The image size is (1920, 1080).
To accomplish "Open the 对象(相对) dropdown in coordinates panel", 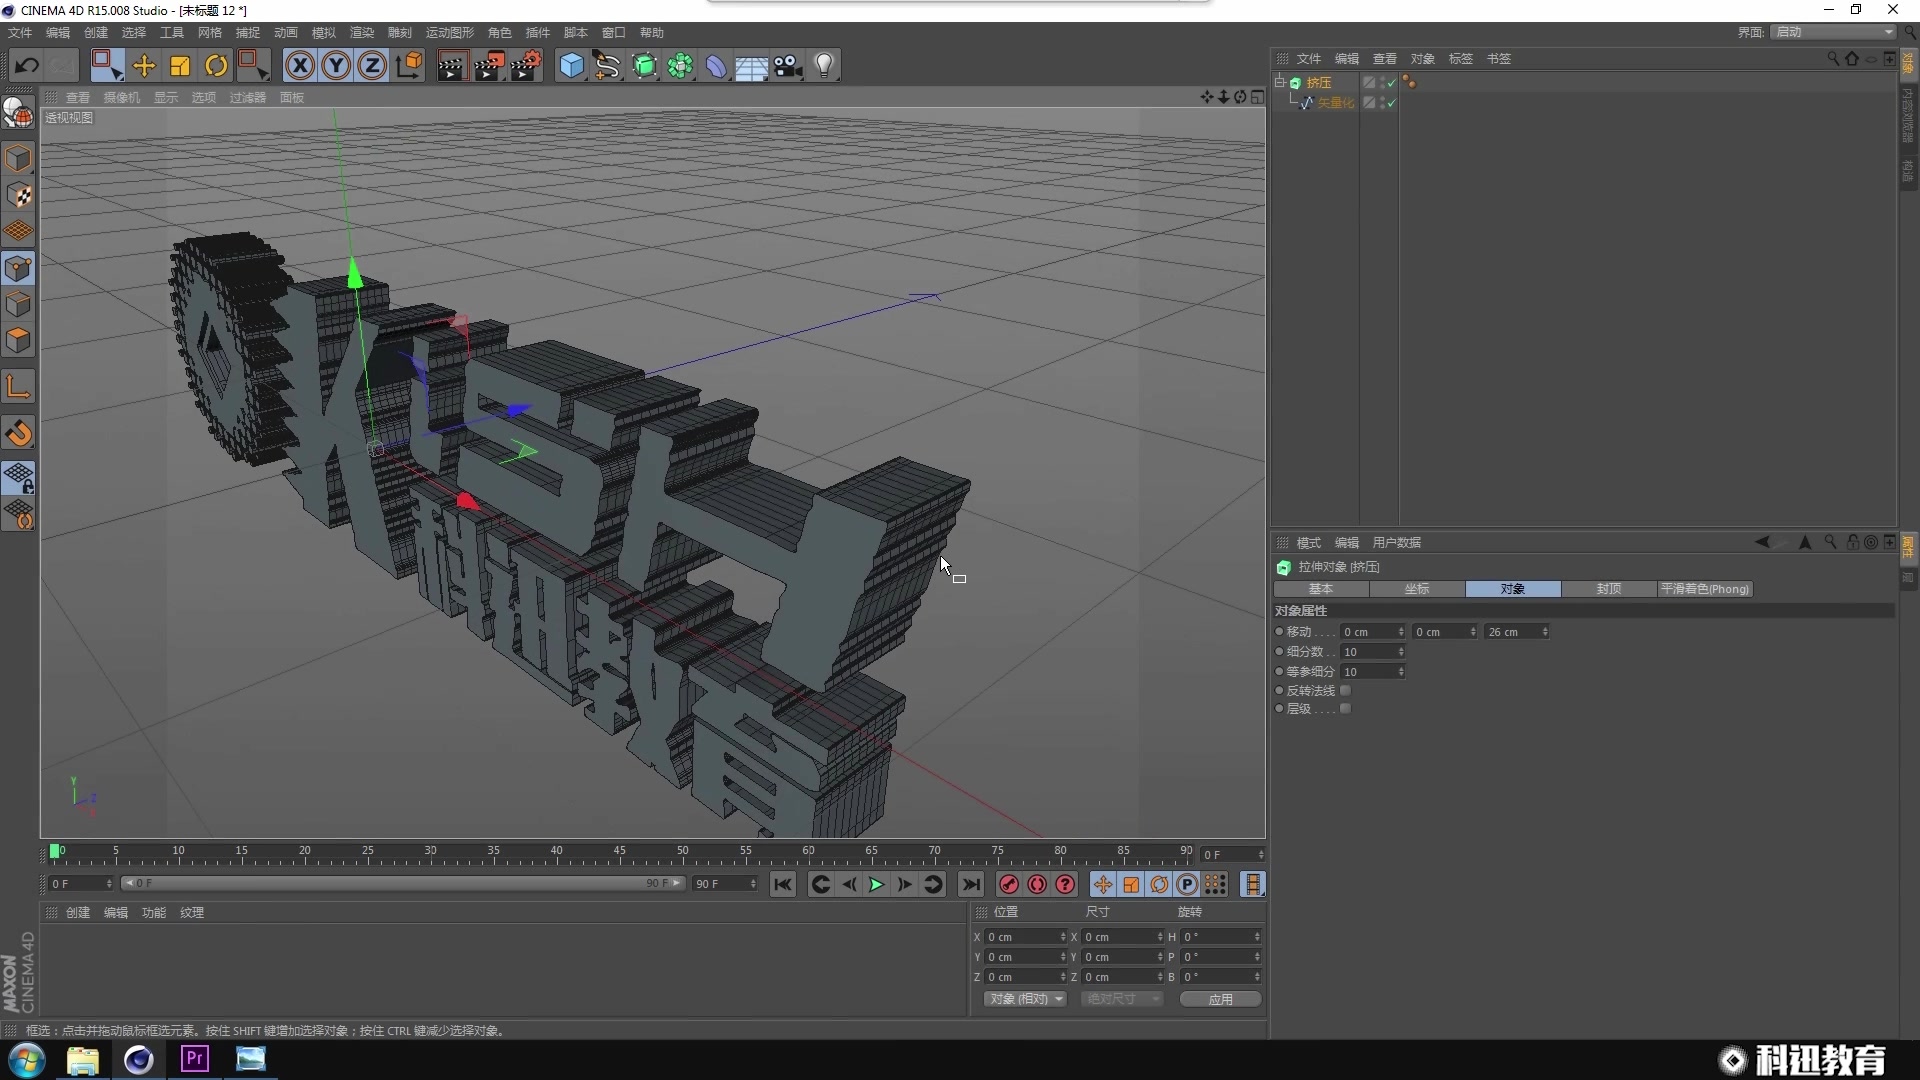I will click(x=1025, y=999).
